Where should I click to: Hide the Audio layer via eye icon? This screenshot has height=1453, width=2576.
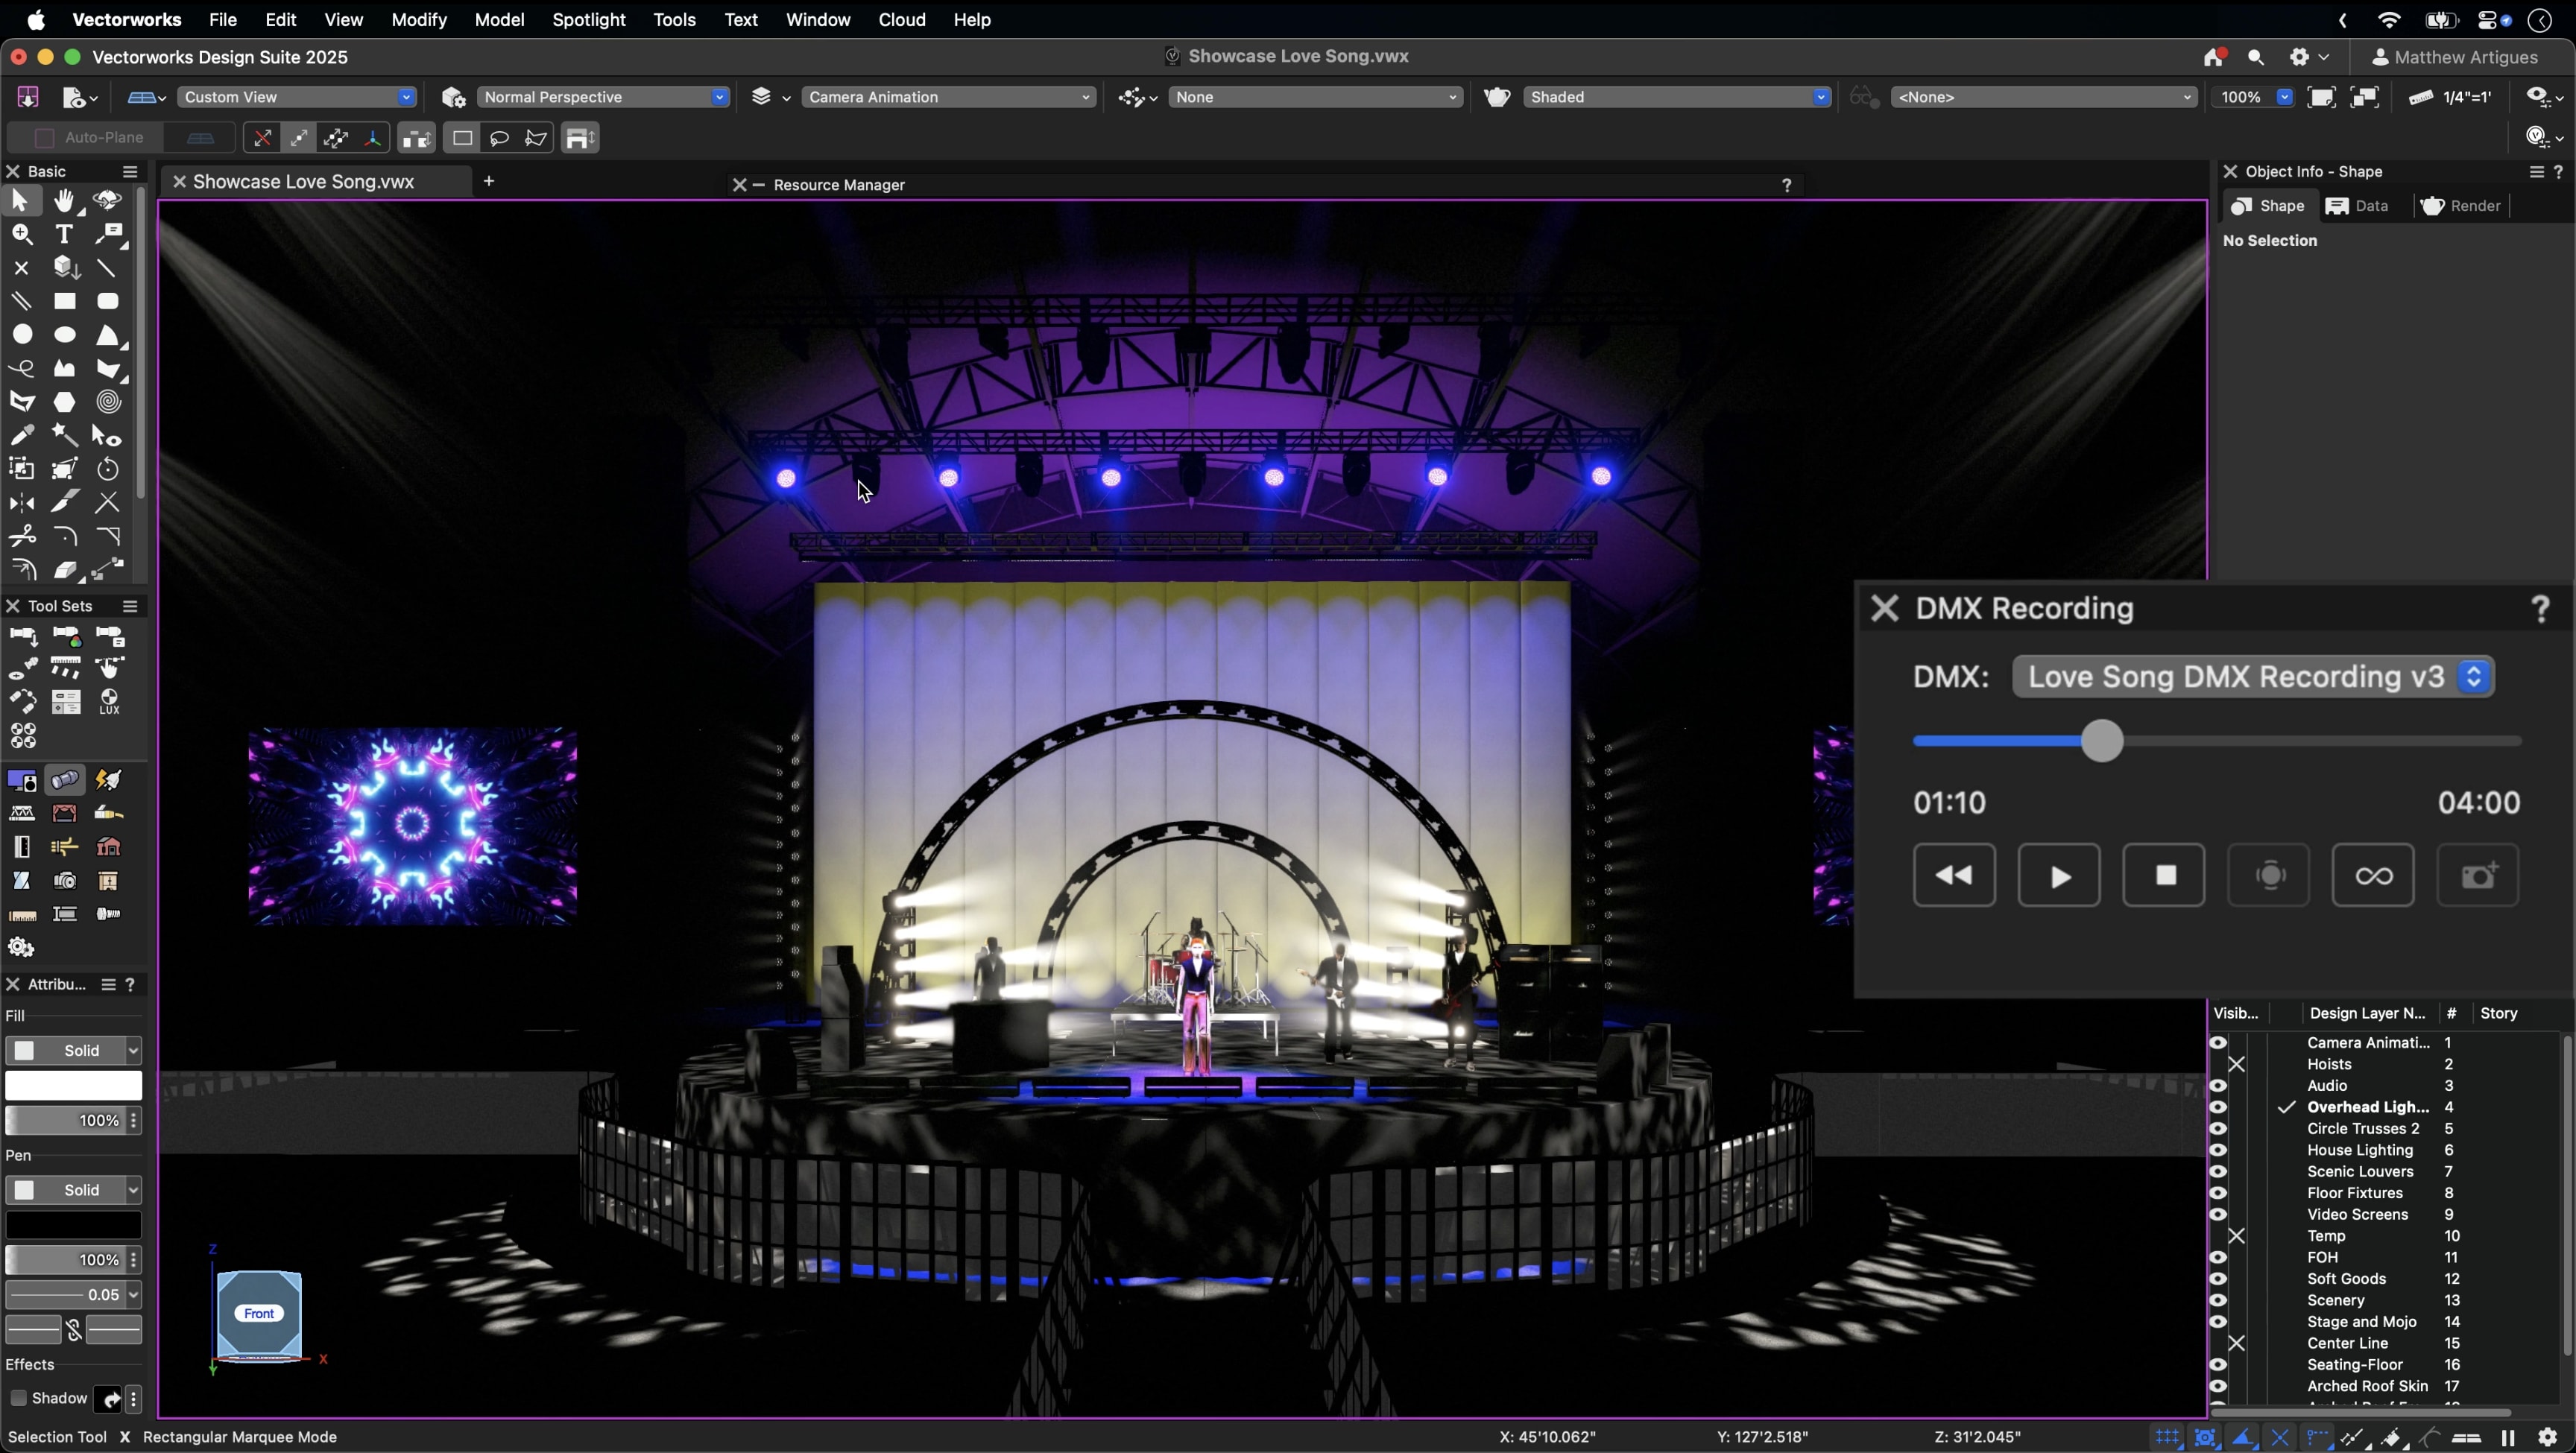(x=2218, y=1086)
